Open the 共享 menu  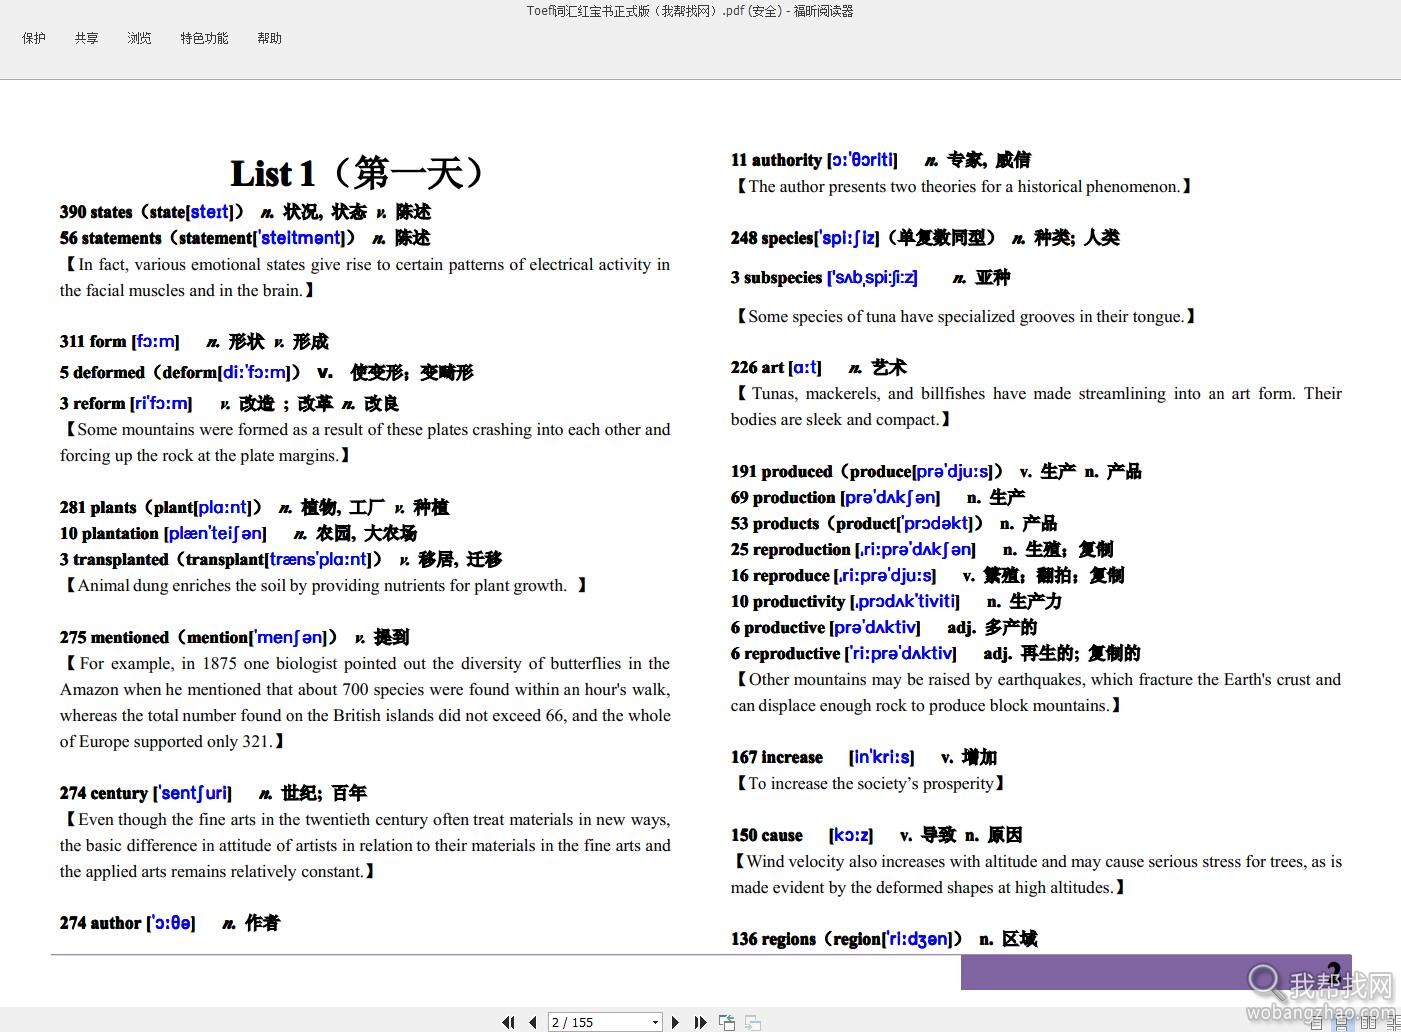coord(86,38)
